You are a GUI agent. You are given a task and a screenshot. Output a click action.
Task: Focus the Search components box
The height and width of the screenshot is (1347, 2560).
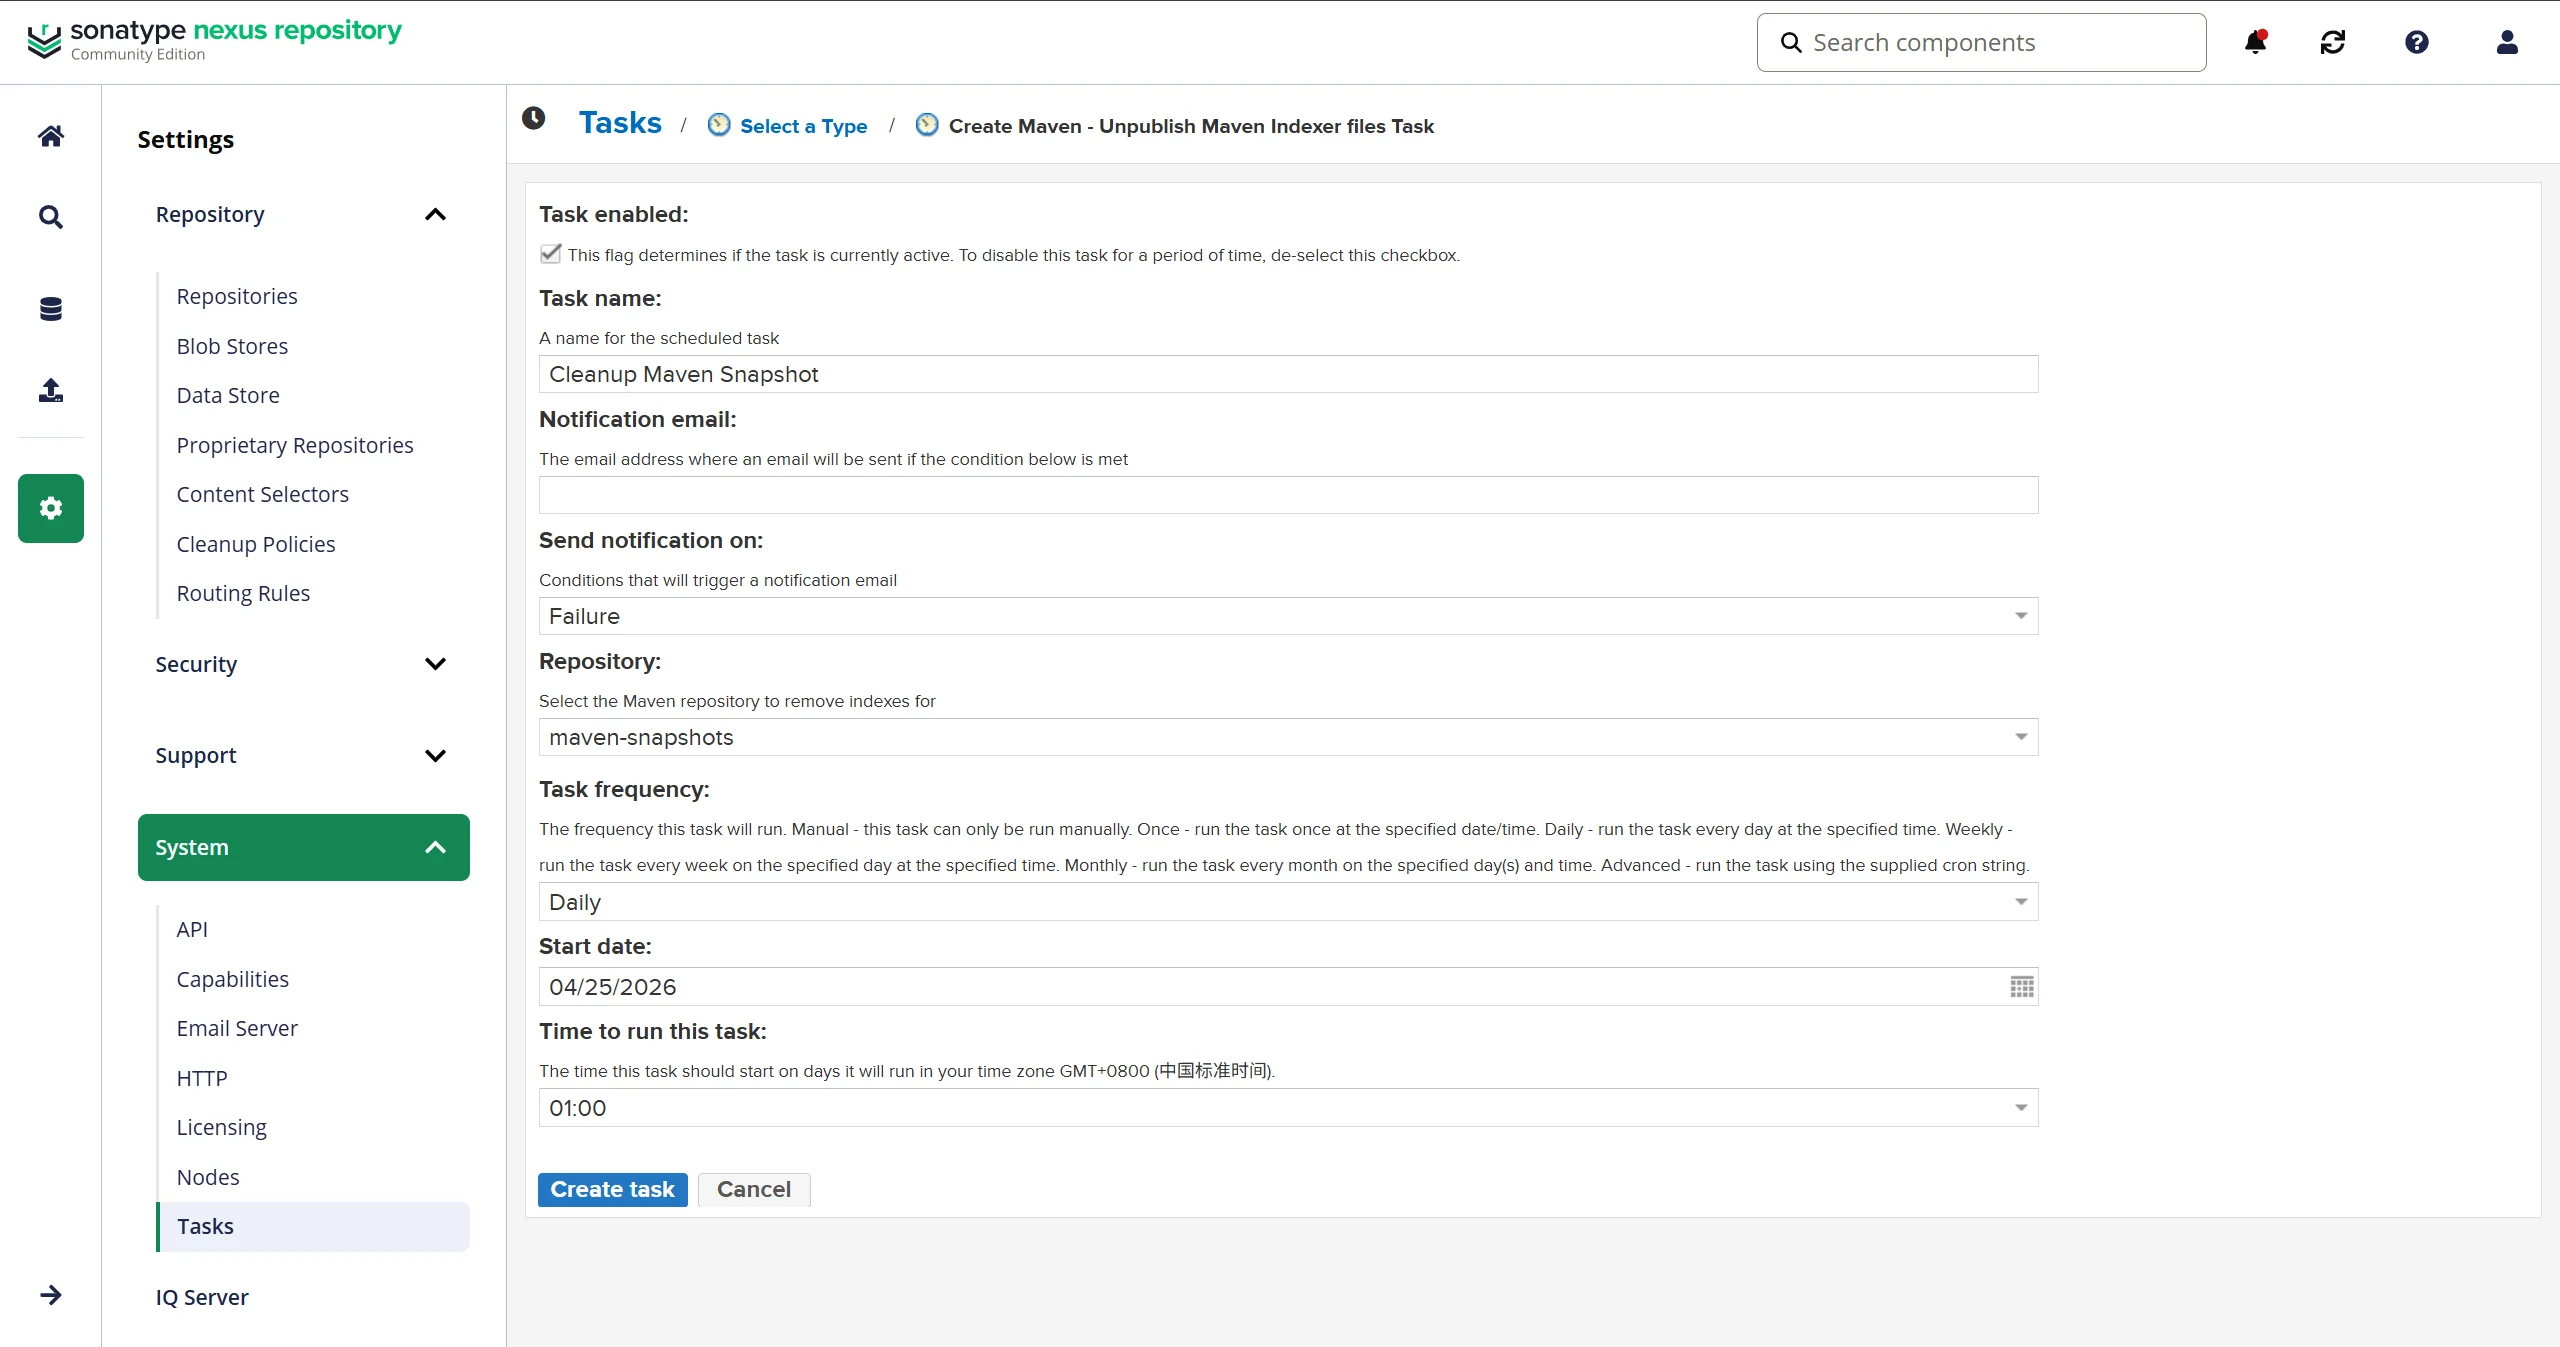point(1981,43)
